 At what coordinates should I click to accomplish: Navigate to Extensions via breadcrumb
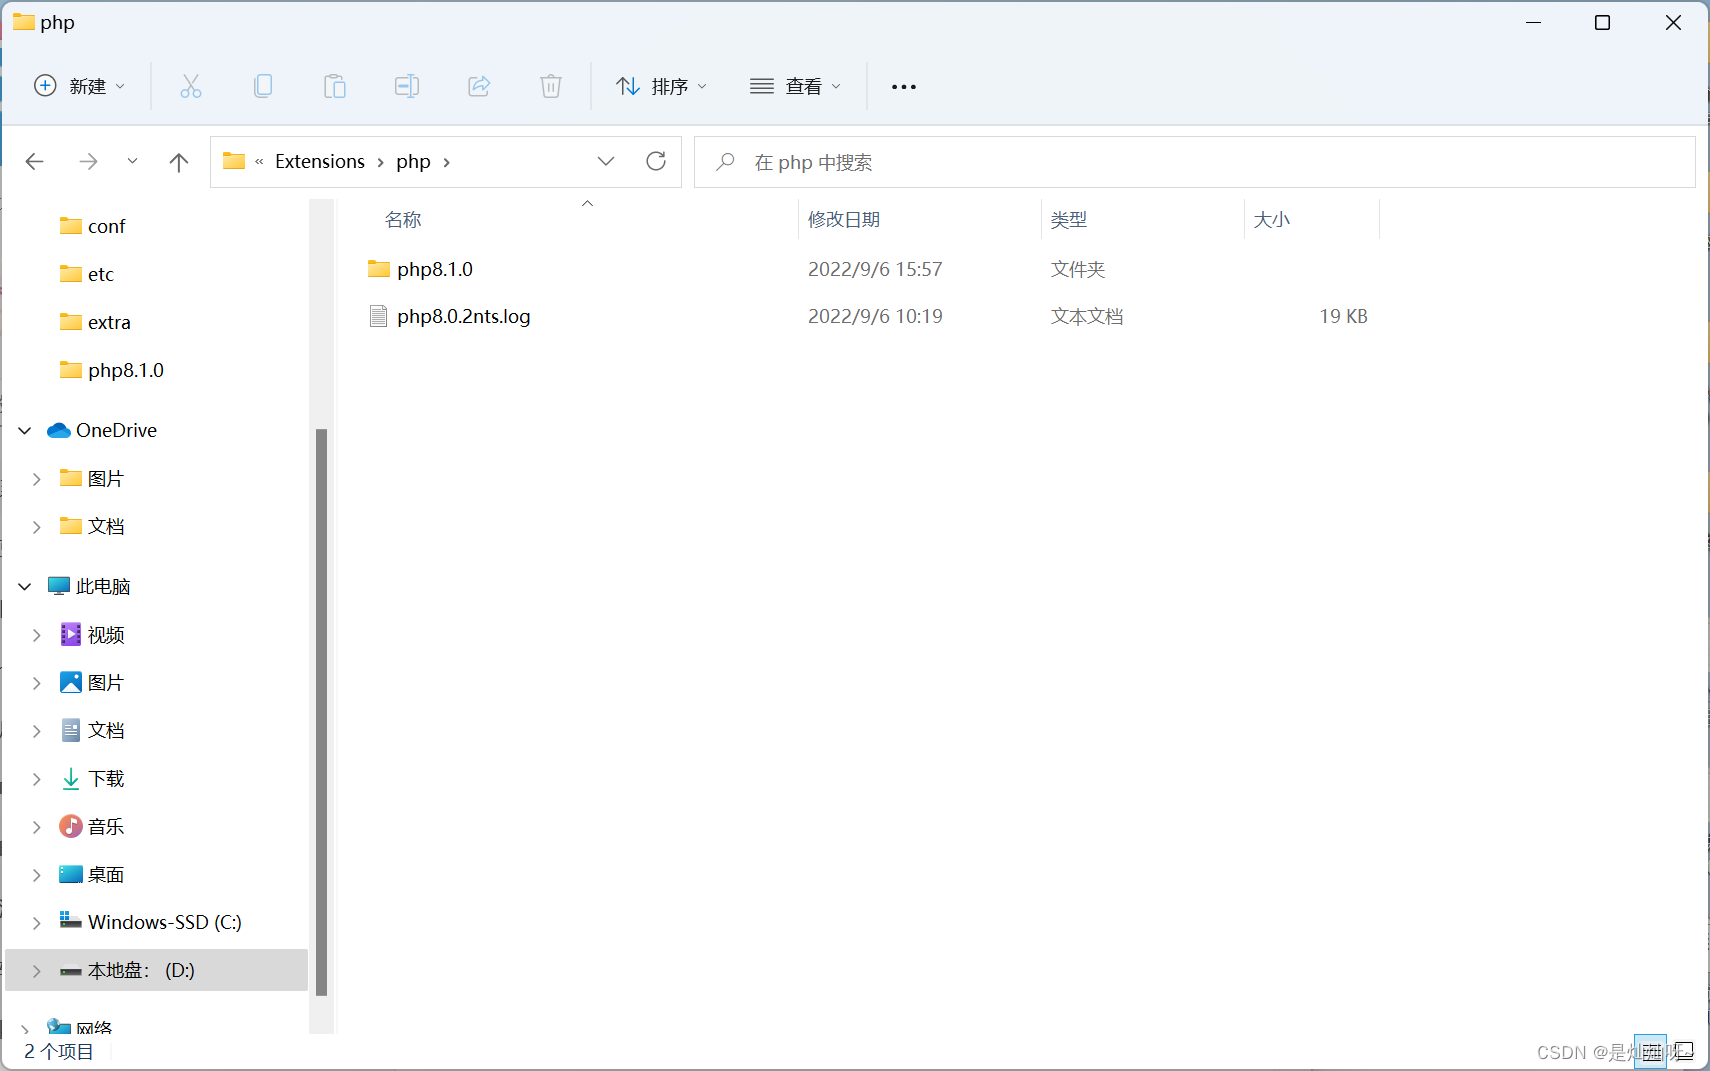[319, 161]
